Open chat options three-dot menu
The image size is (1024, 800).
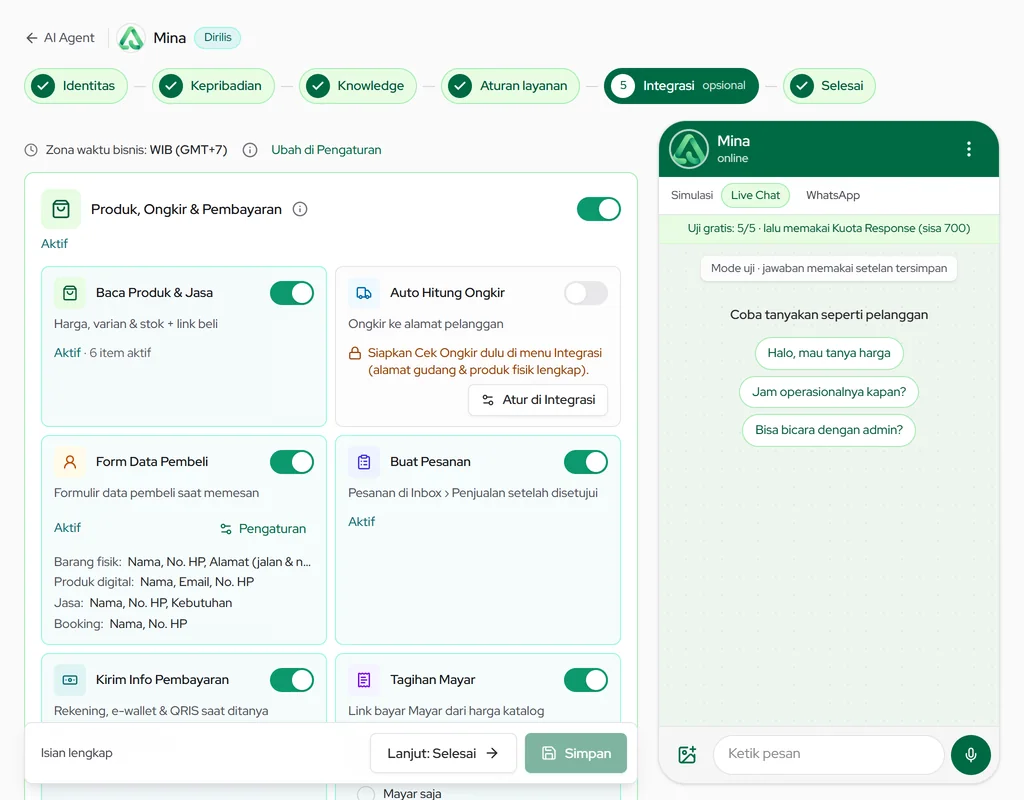[x=968, y=149]
